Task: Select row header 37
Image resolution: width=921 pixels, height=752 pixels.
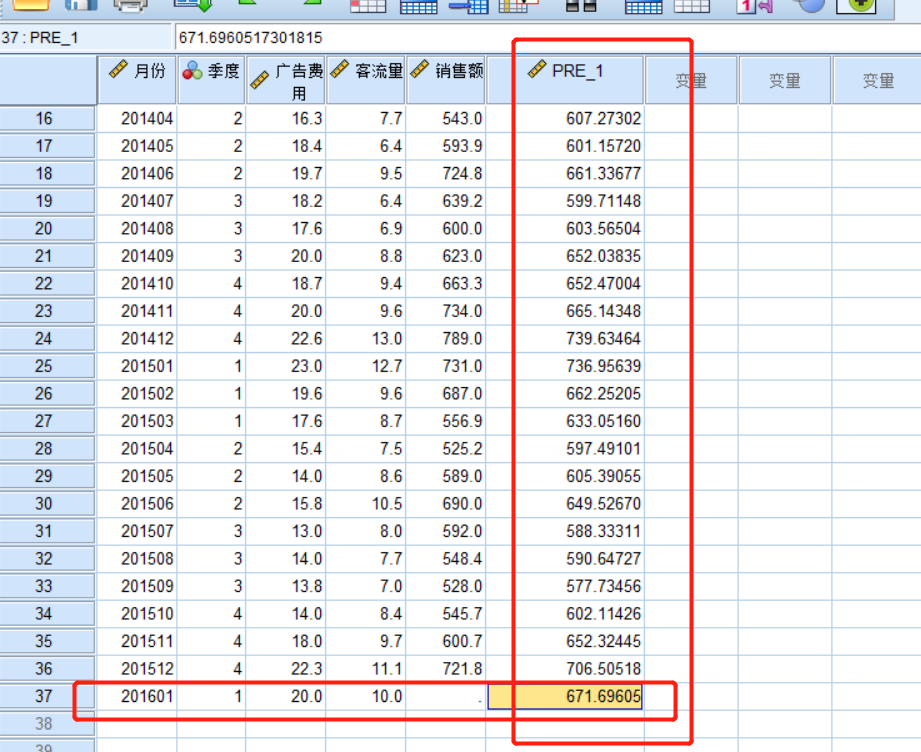Action: (47, 696)
